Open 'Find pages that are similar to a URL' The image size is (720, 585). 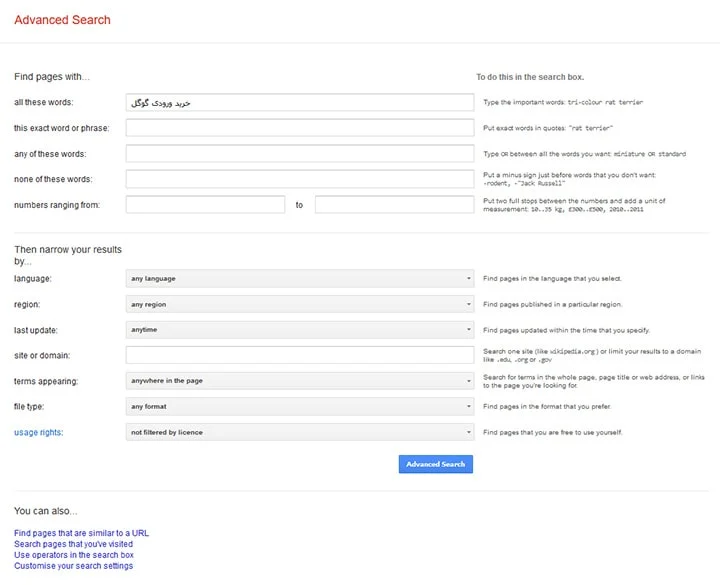coord(81,533)
